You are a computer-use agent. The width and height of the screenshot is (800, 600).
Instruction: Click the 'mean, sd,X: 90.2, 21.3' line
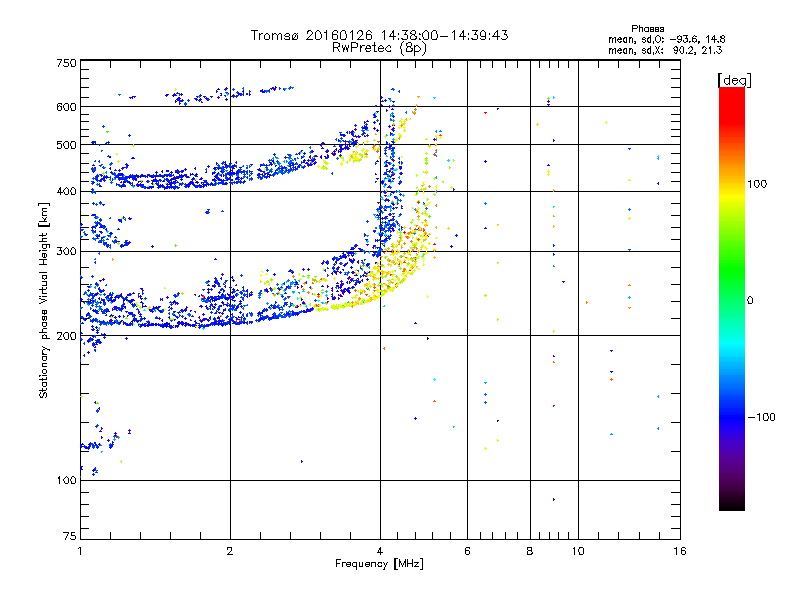click(x=665, y=50)
